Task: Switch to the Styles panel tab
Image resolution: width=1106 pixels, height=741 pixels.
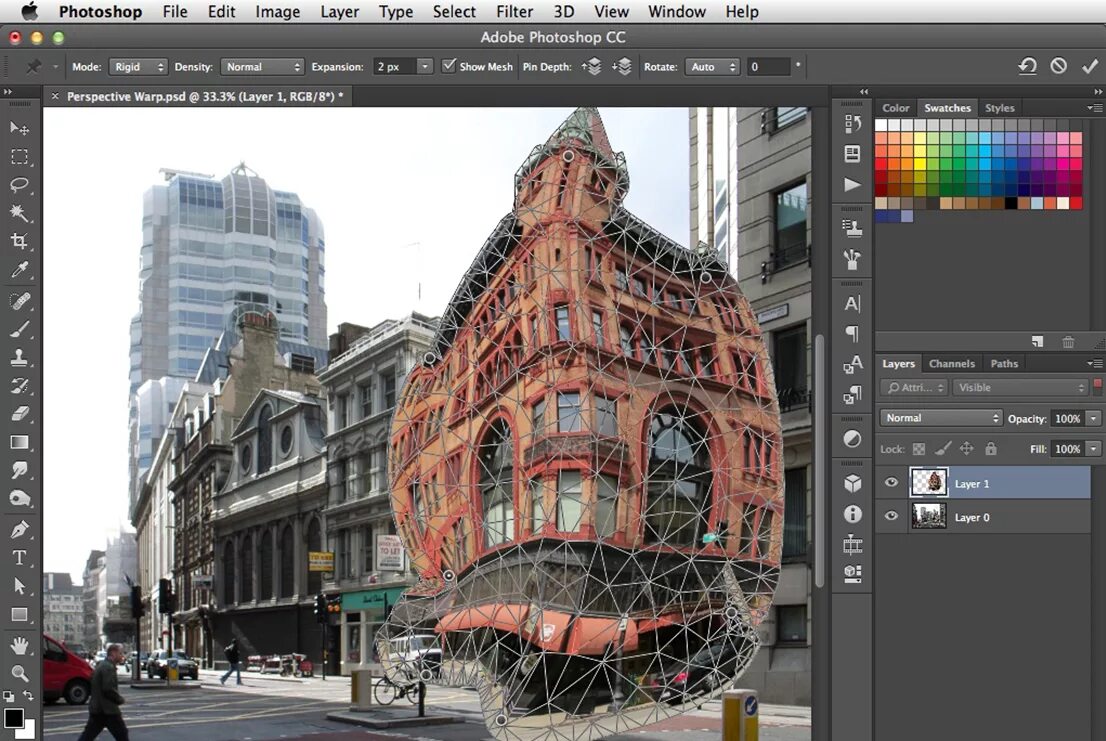Action: pyautogui.click(x=999, y=108)
